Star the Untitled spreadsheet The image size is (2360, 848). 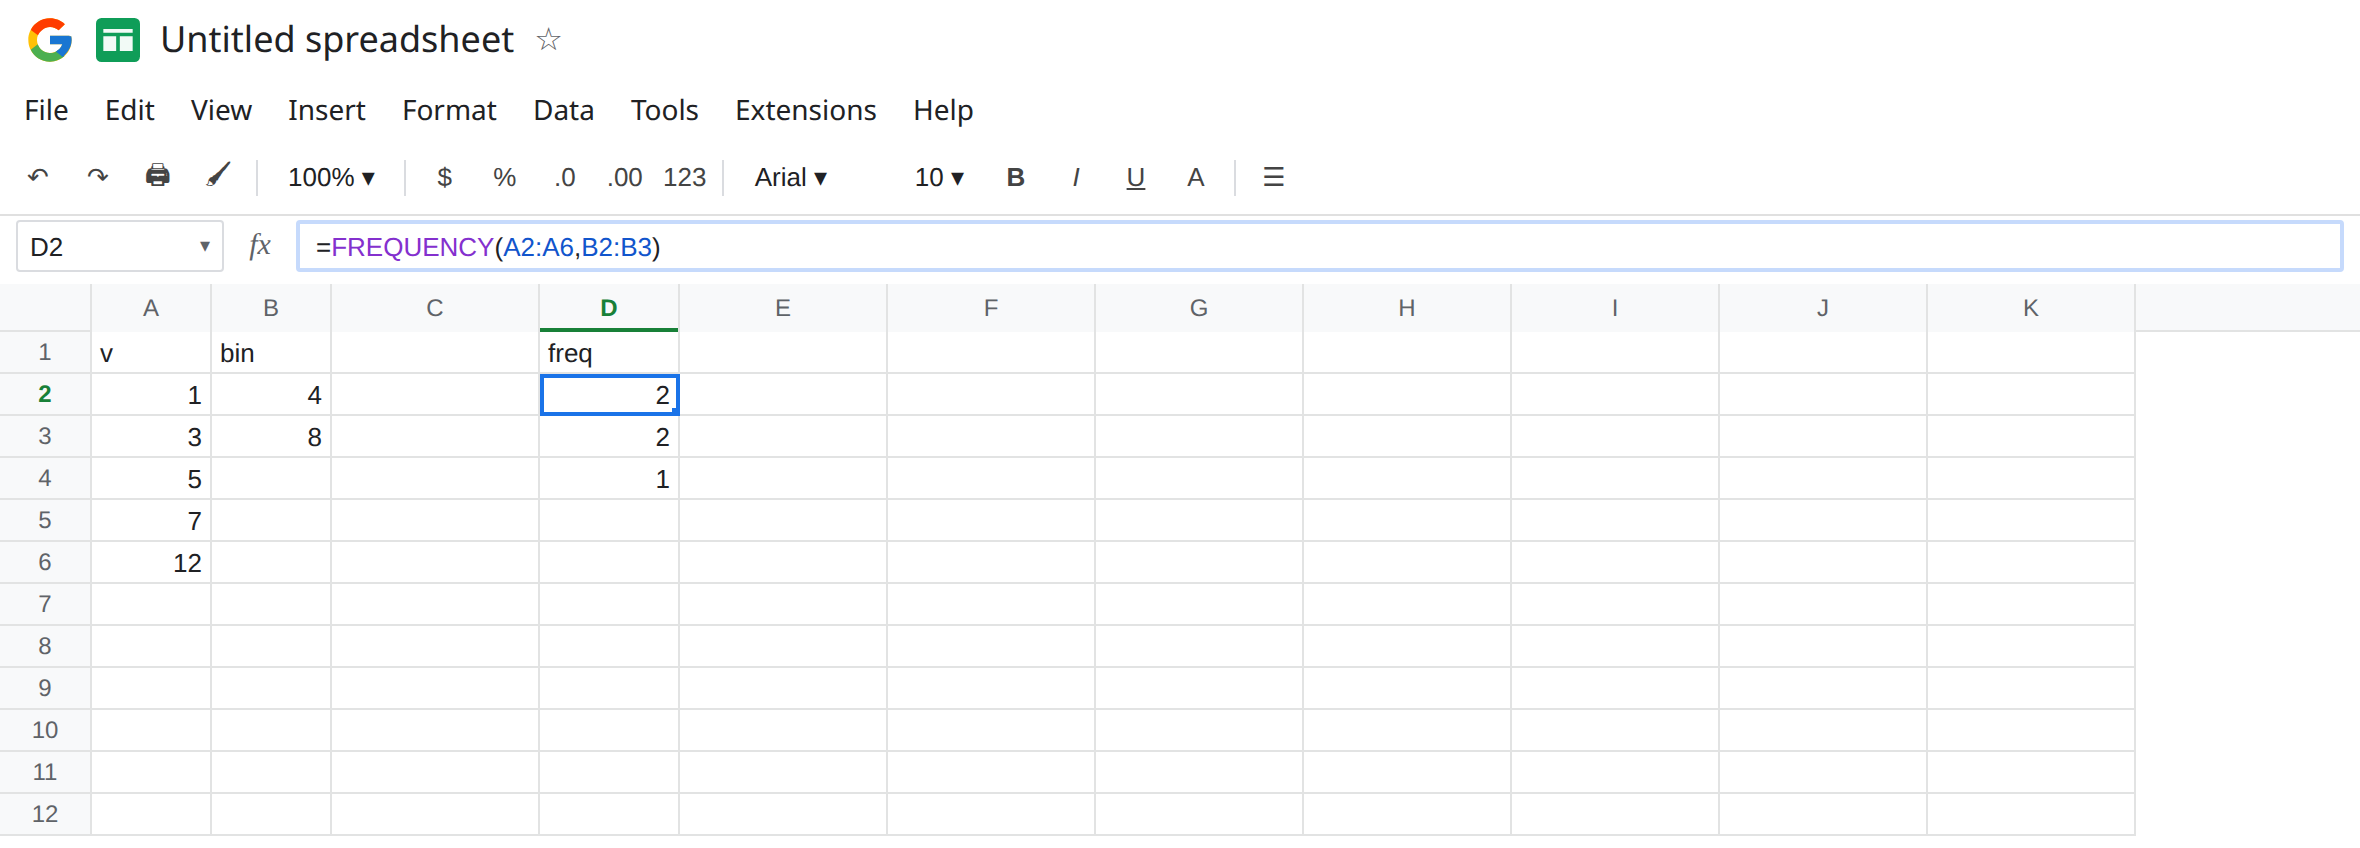click(x=548, y=40)
